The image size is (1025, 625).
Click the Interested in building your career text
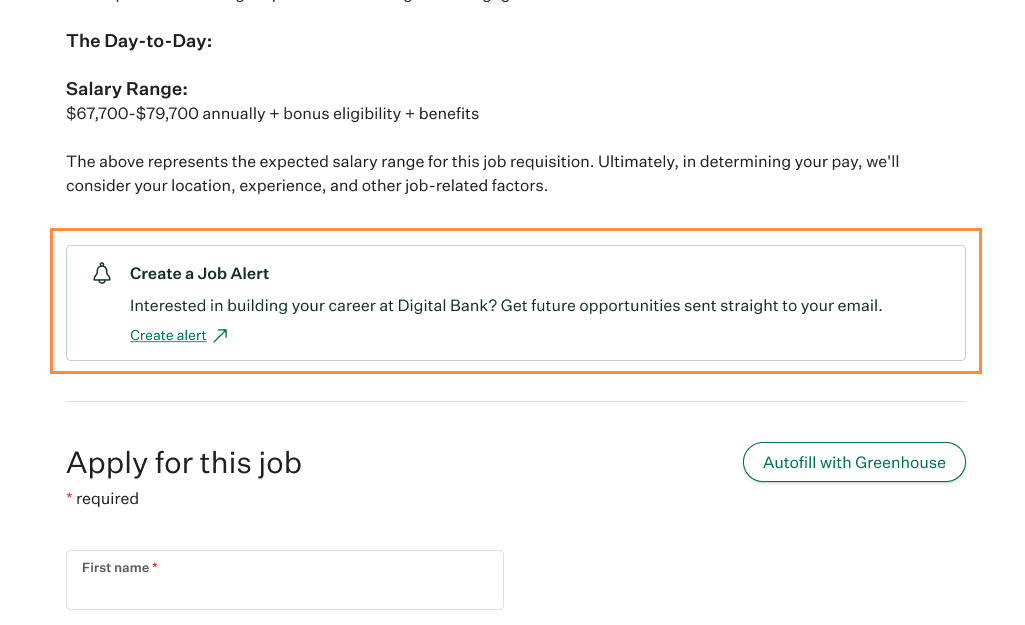[x=506, y=305]
